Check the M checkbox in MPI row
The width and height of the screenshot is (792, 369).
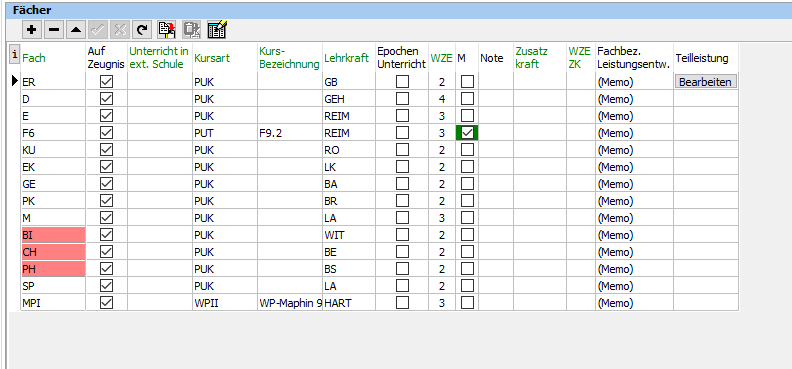point(467,303)
